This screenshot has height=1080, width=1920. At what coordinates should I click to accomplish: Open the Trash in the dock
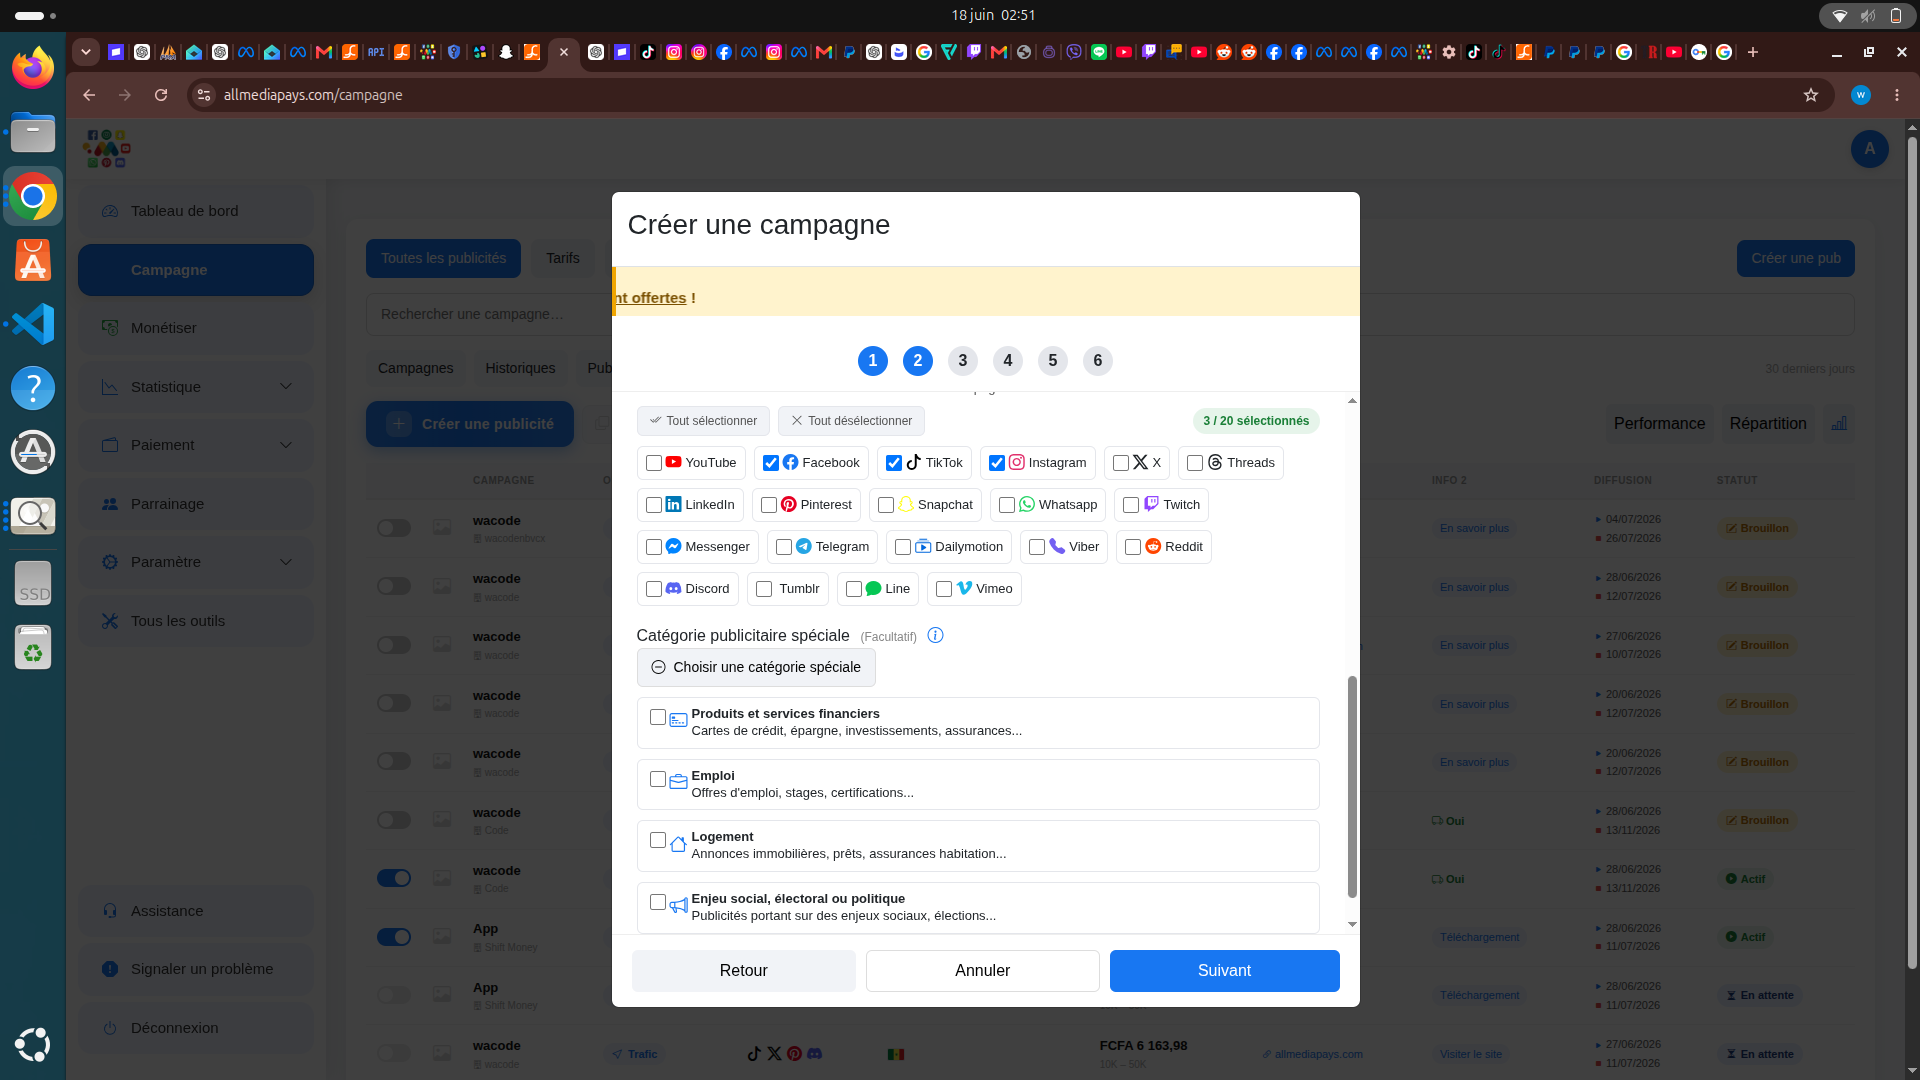[x=33, y=647]
